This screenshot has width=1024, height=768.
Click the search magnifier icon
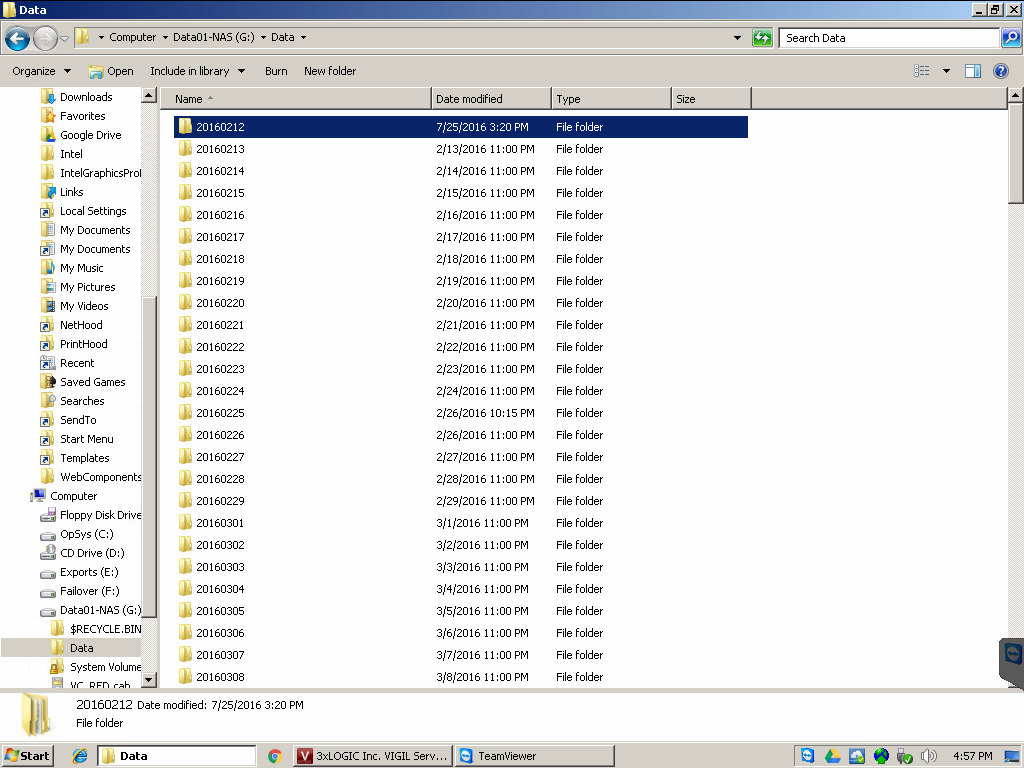[1010, 38]
